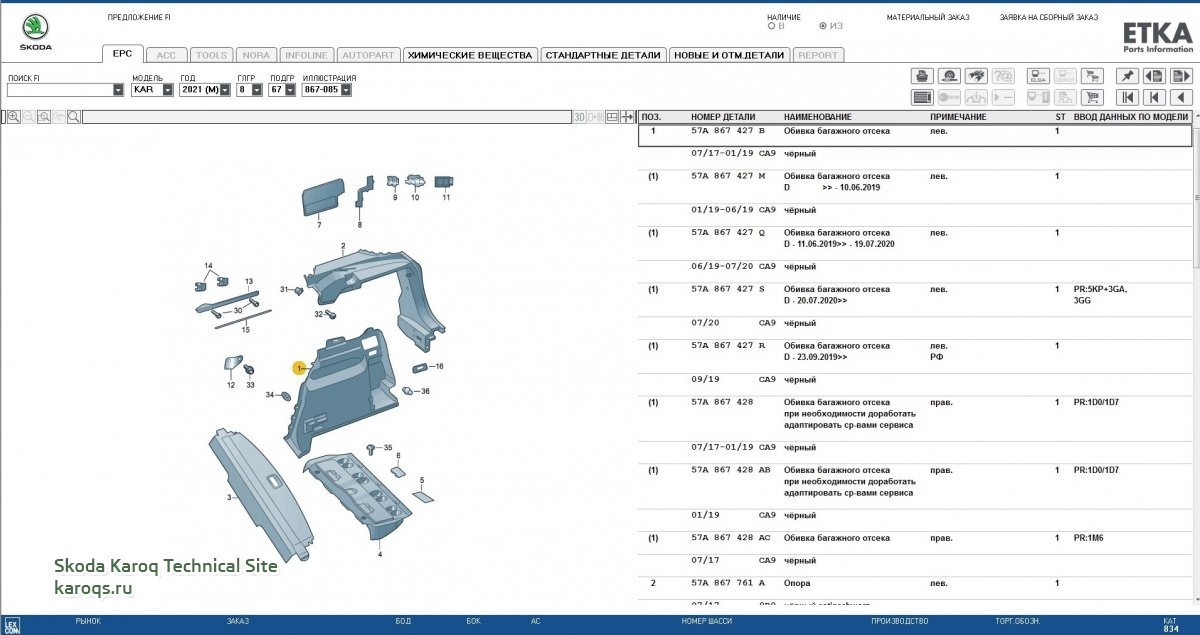
Task: Click the zoom-in magnifier above illustration
Action: point(14,117)
